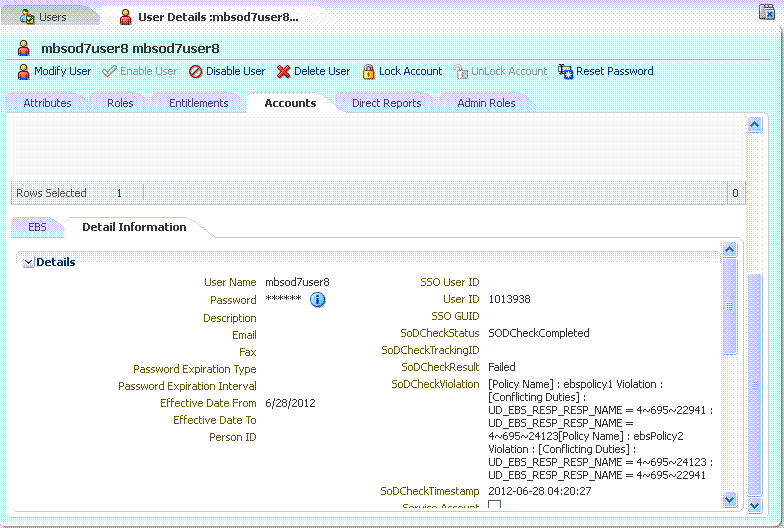The height and width of the screenshot is (528, 784).
Task: Collapse the Details section
Action: pos(28,262)
